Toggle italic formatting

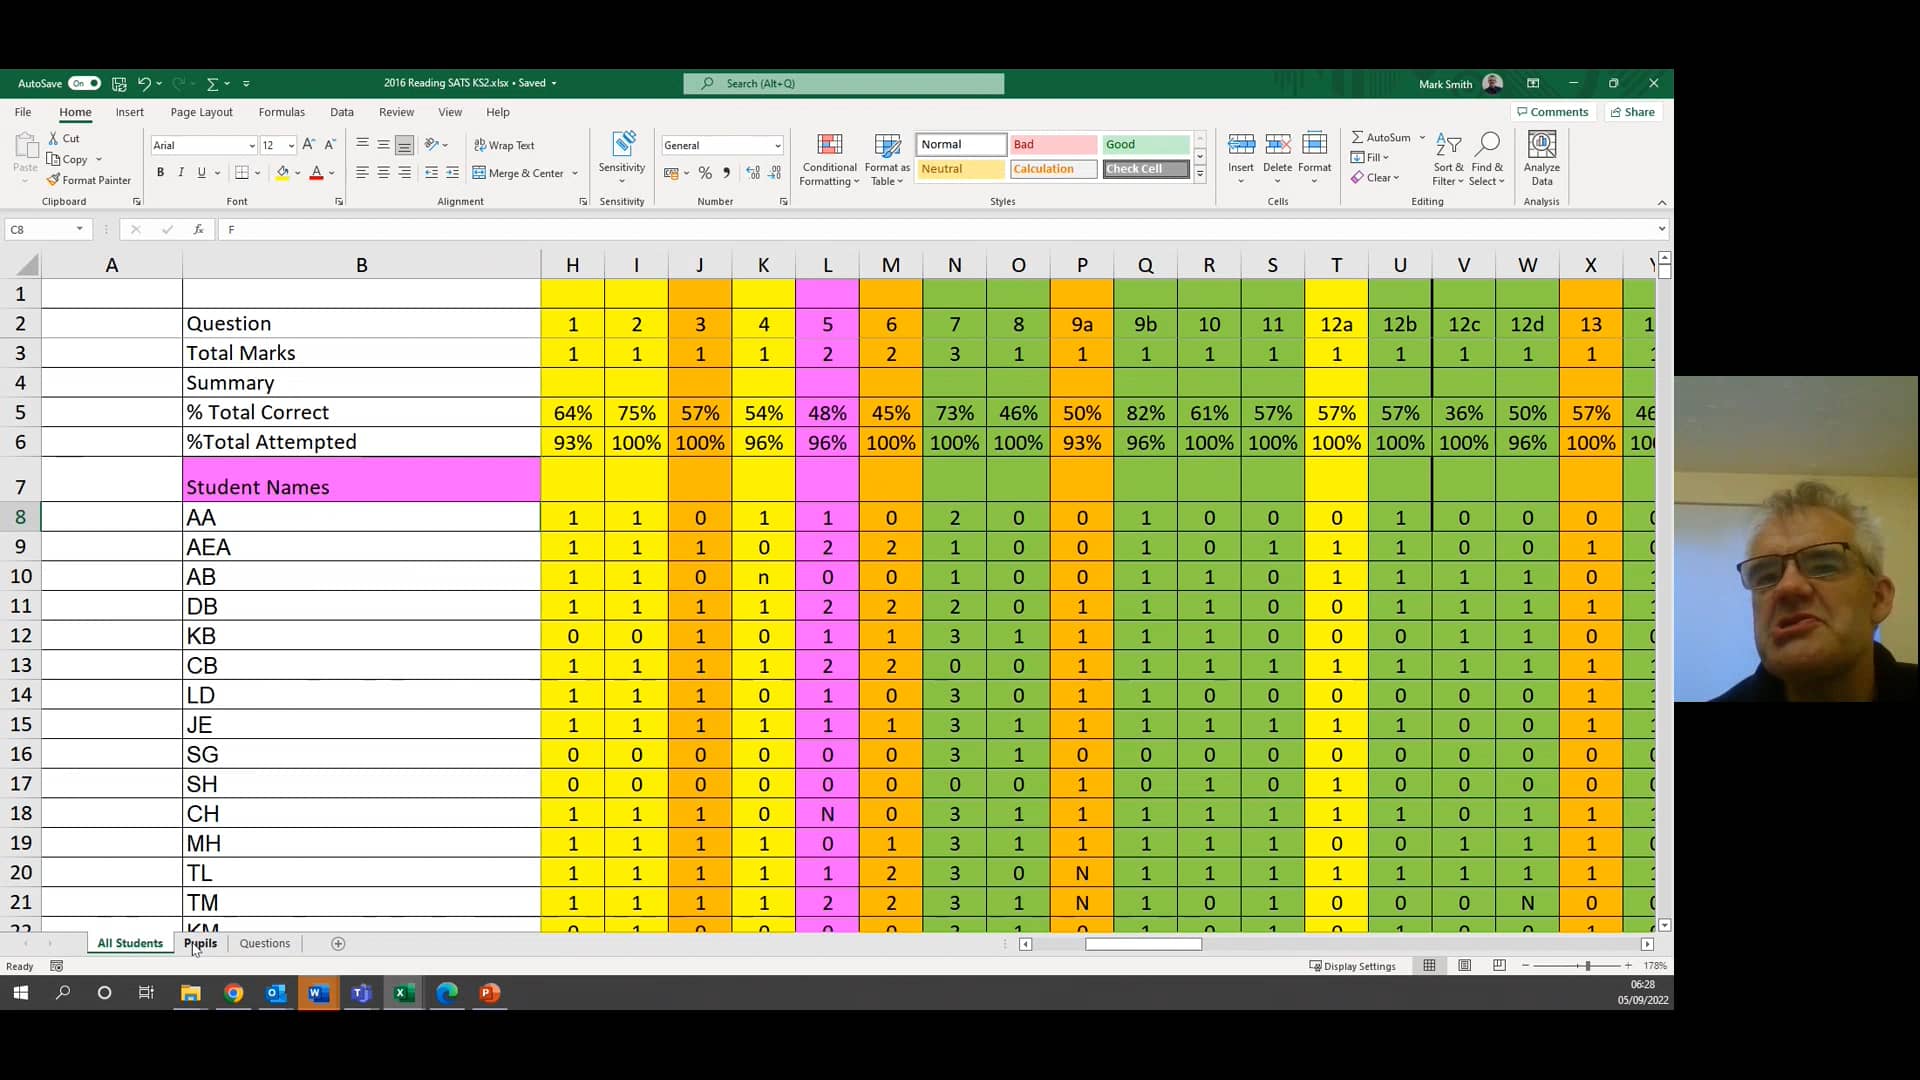click(181, 172)
